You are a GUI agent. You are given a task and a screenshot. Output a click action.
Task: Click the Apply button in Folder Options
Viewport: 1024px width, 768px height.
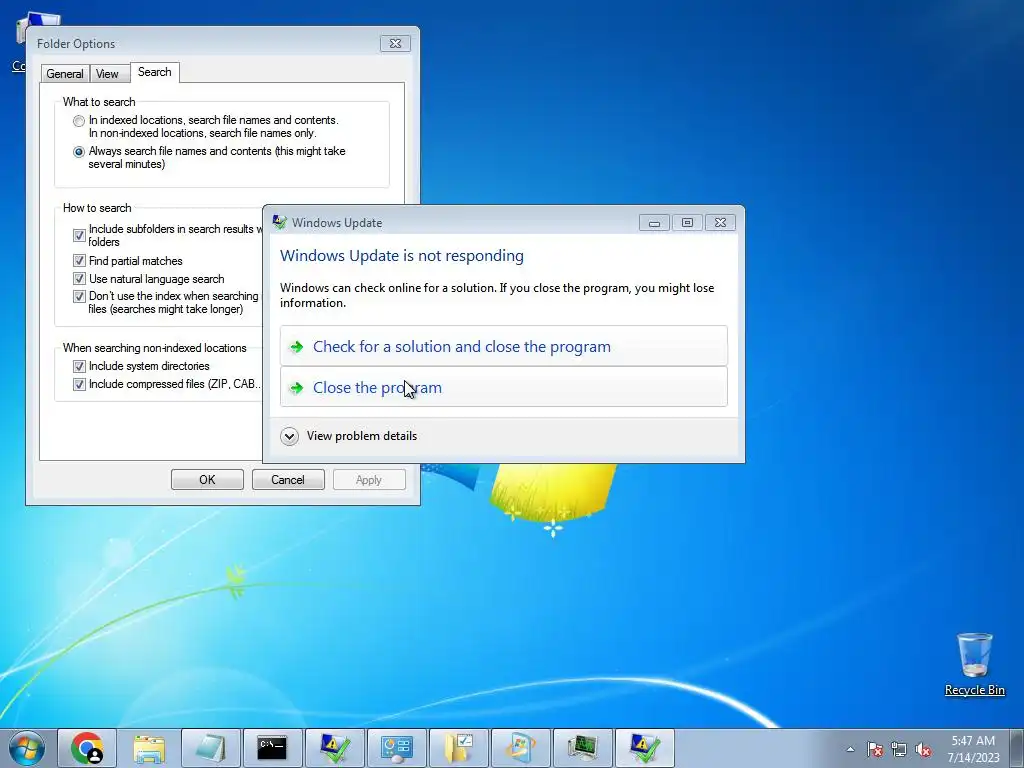click(x=369, y=479)
